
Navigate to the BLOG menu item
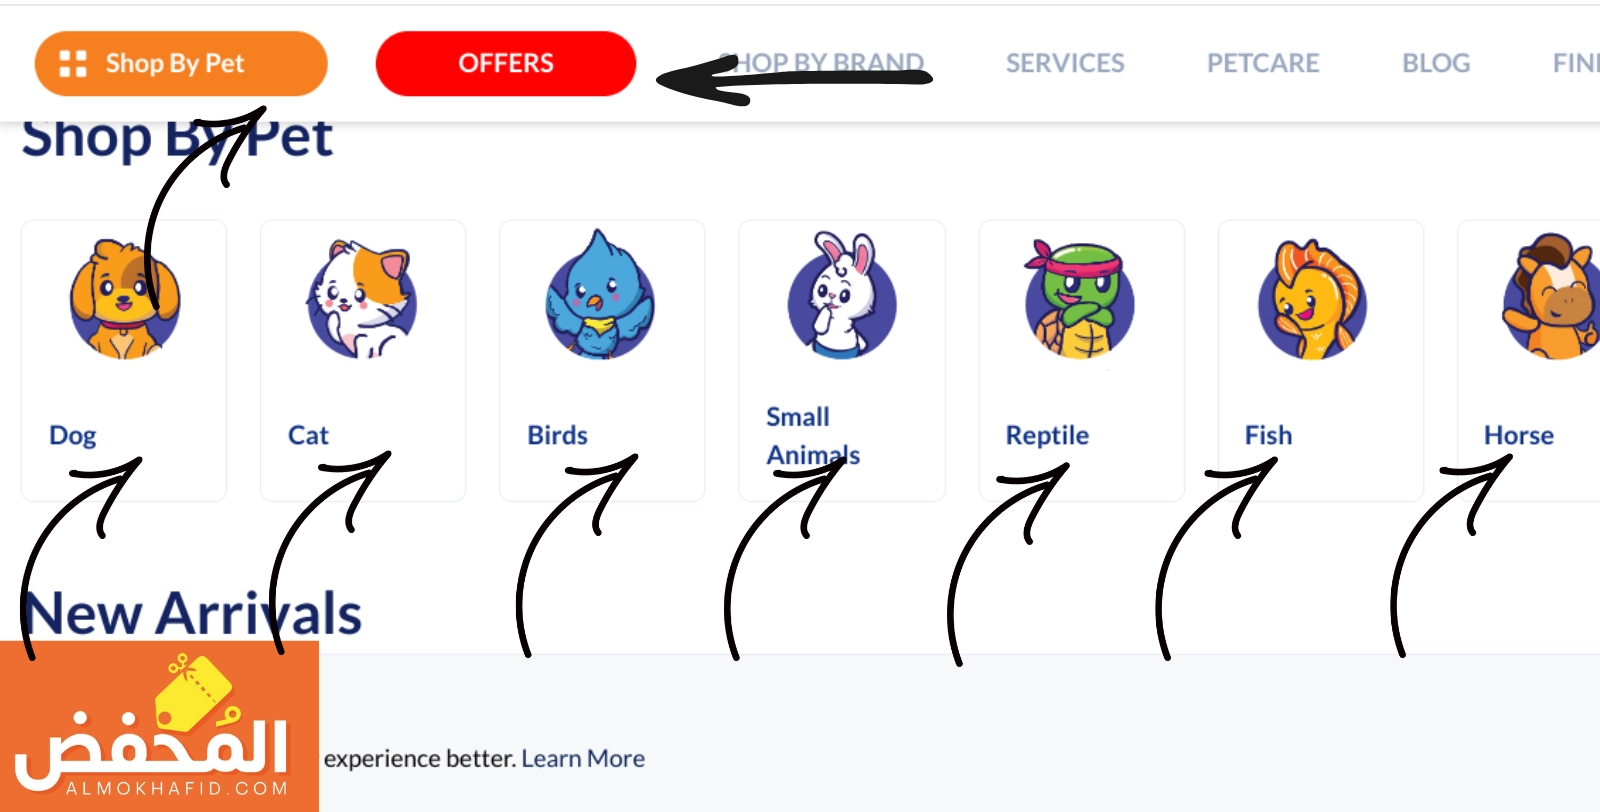click(x=1436, y=63)
